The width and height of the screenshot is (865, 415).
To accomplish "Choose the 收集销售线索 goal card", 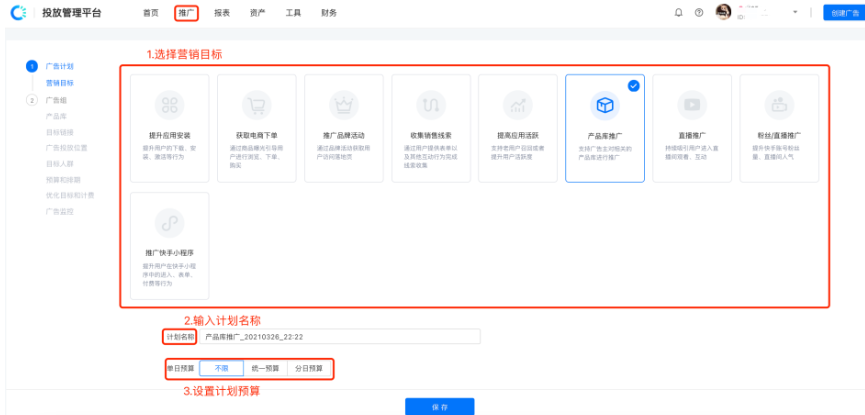I will 431,128.
